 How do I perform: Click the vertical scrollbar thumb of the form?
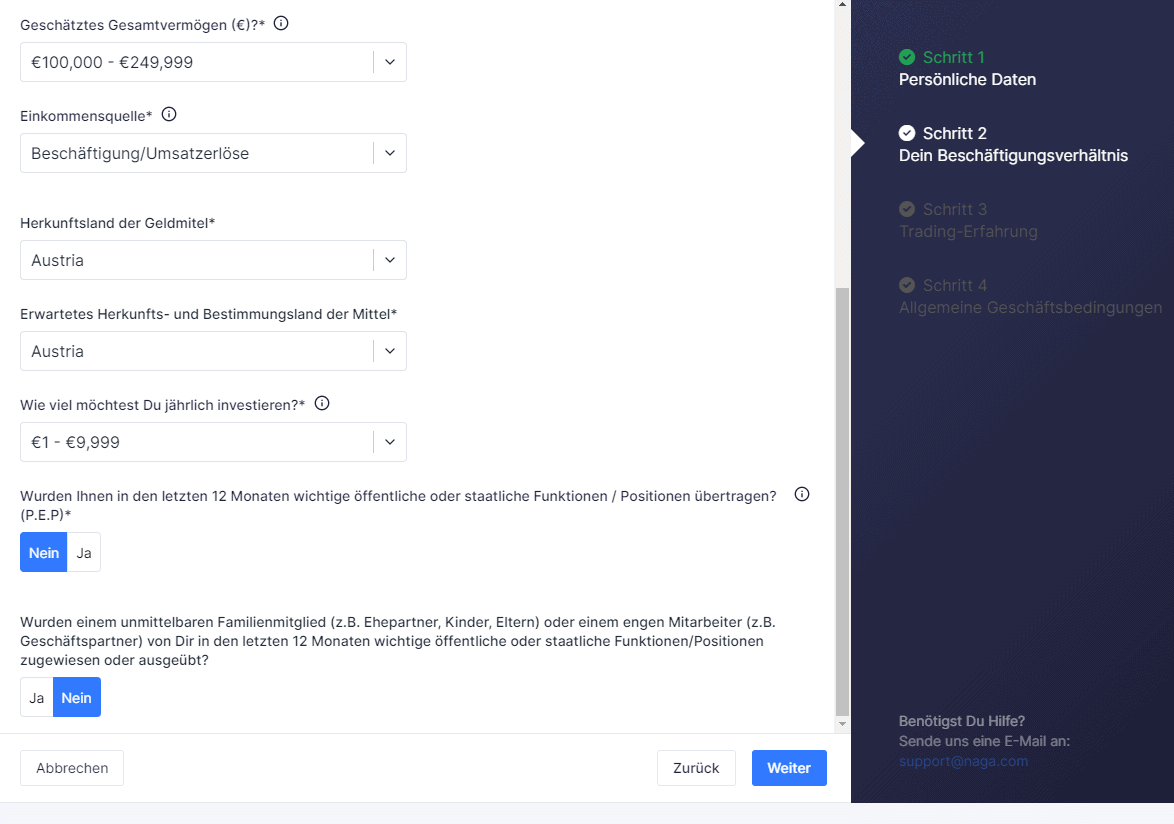point(842,500)
